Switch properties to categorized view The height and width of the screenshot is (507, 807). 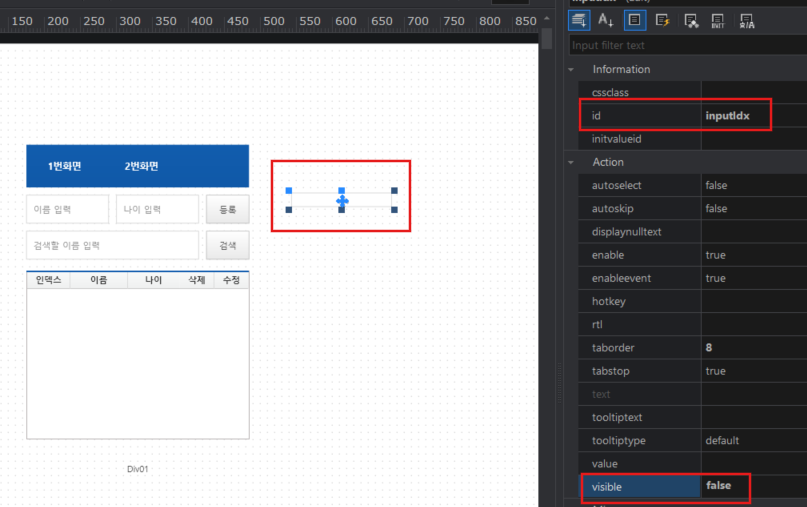(579, 21)
